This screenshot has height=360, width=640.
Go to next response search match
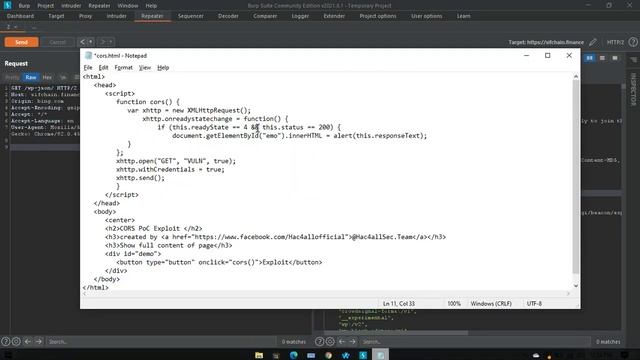[x=352, y=342]
